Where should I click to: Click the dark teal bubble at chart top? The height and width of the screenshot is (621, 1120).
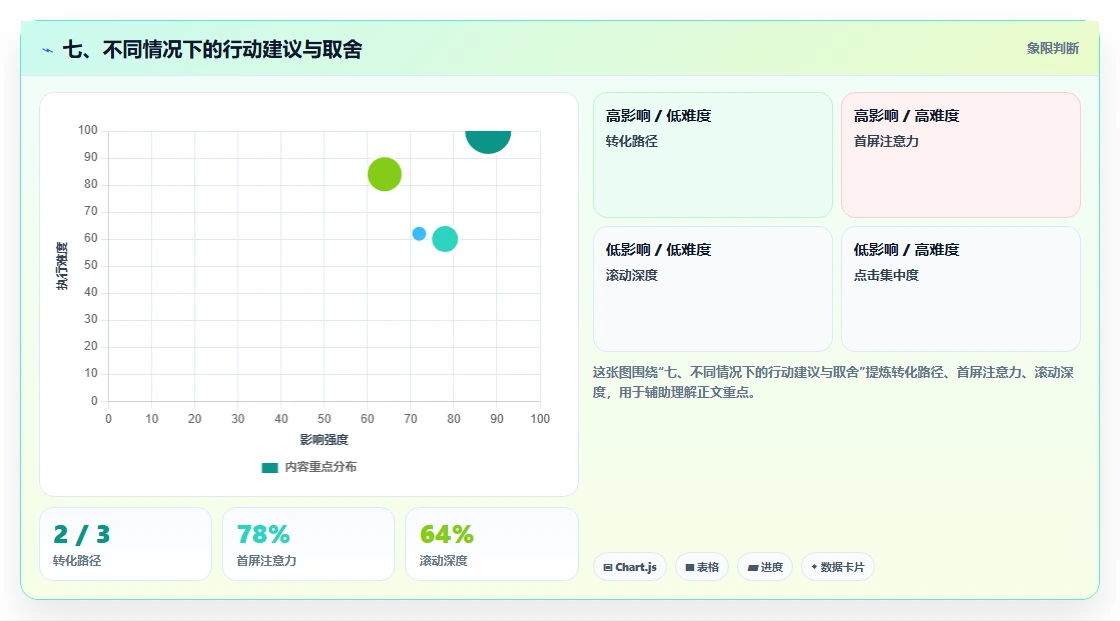point(488,141)
